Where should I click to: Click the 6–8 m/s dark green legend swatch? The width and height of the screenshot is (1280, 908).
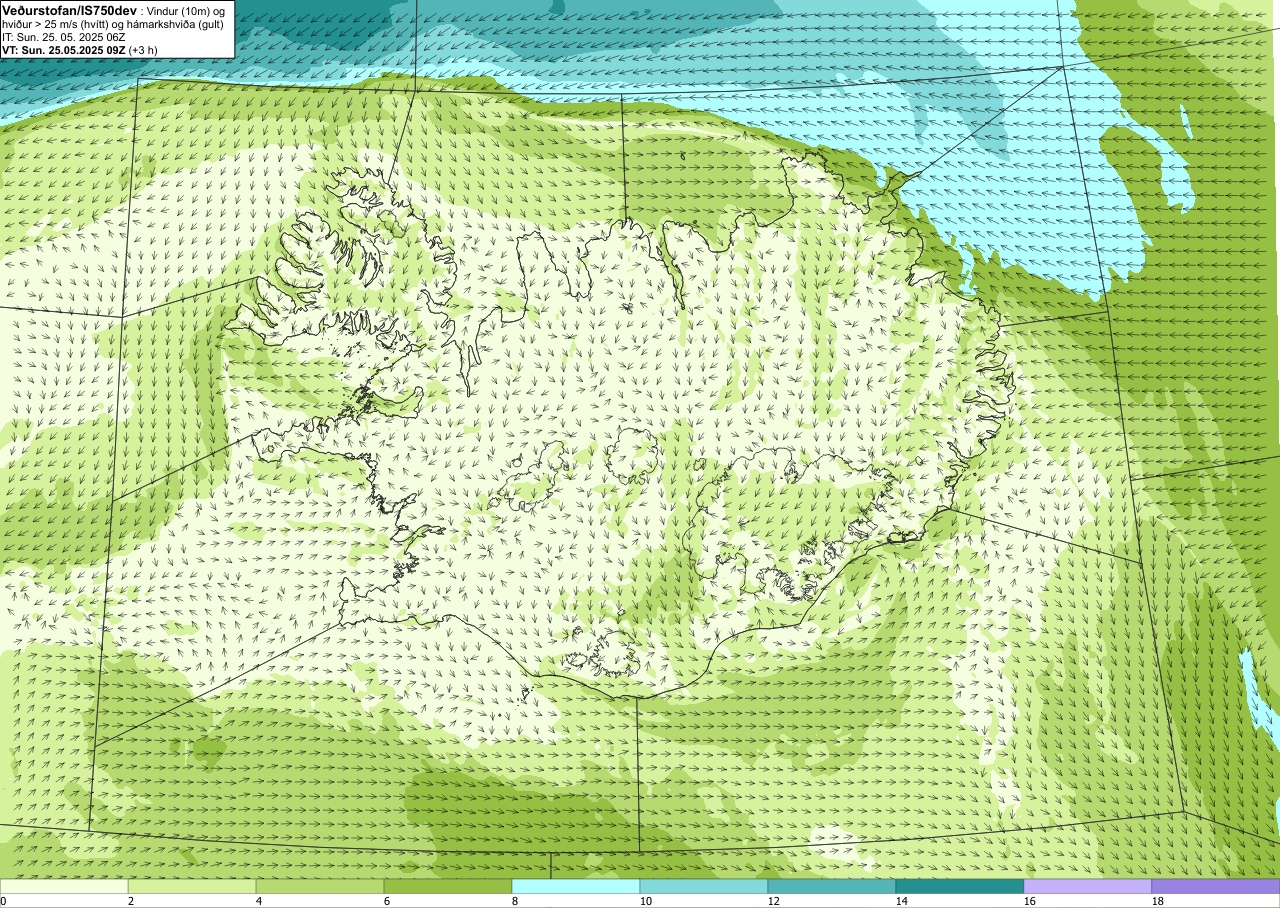tap(448, 886)
